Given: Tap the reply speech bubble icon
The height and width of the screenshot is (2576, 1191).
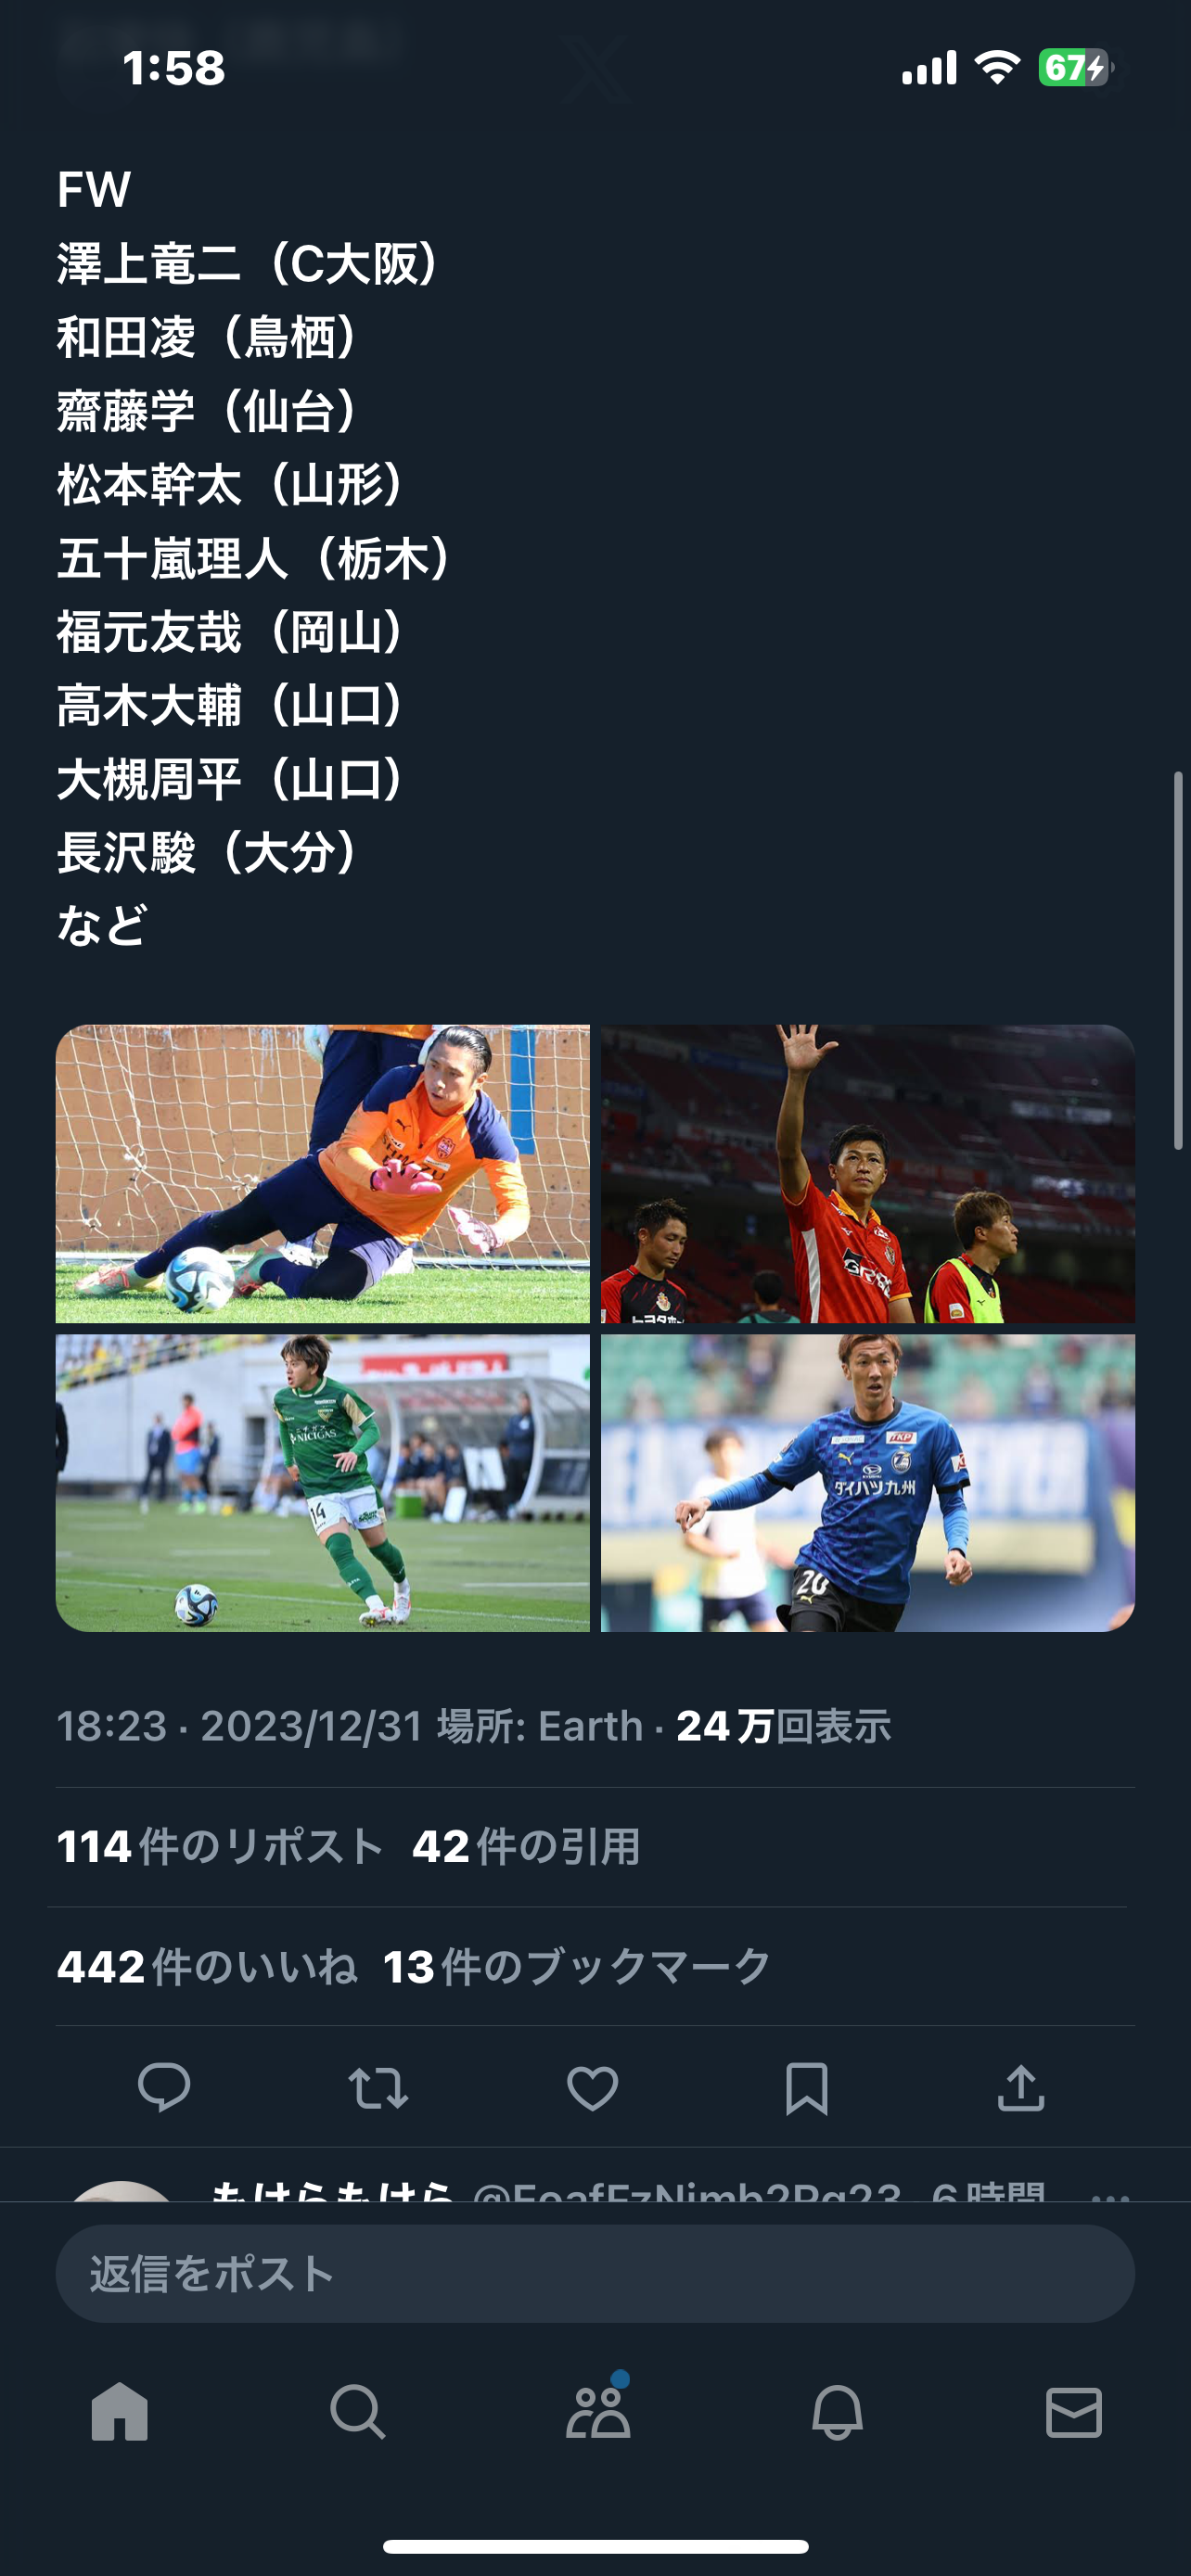Looking at the screenshot, I should [164, 2087].
